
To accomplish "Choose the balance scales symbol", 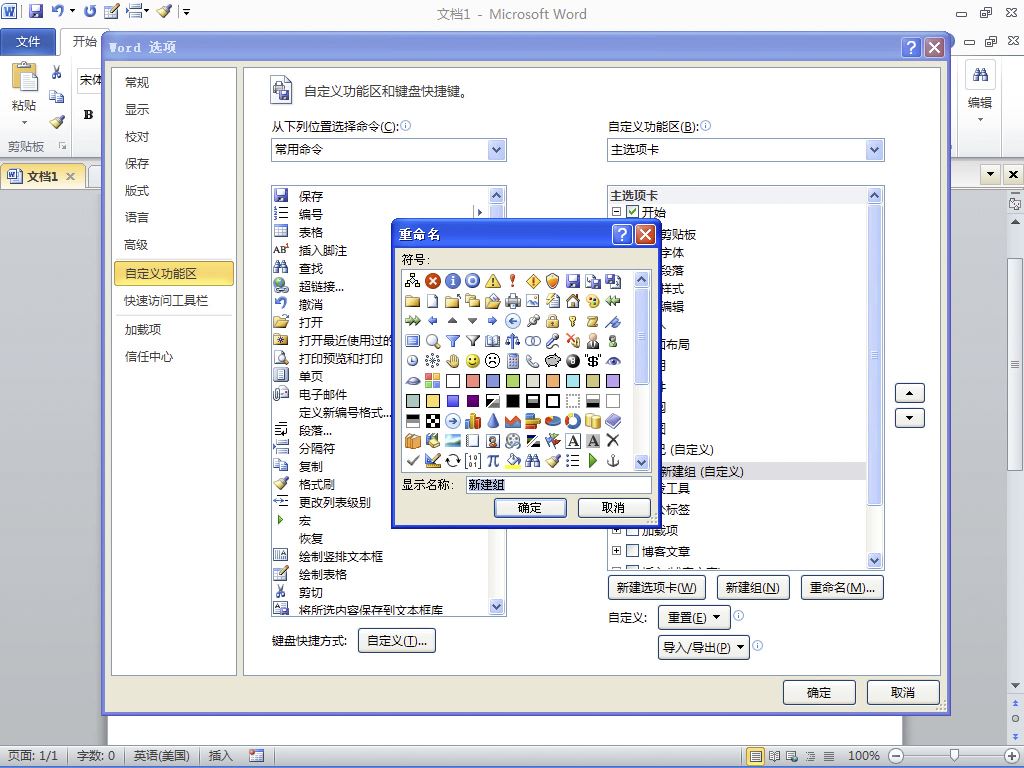I will pos(513,341).
